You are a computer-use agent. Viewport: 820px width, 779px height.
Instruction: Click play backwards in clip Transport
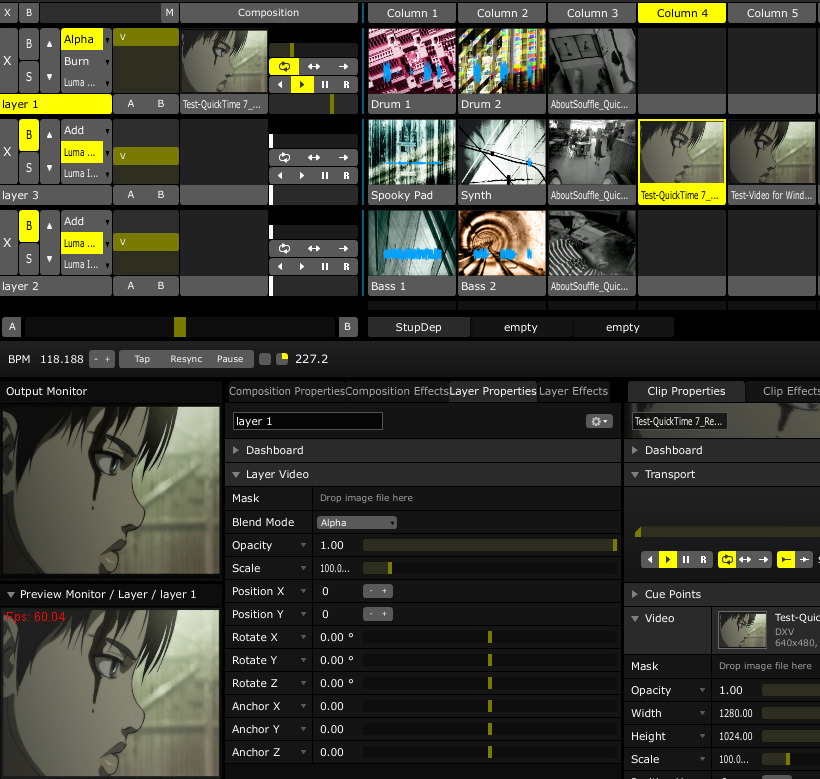point(650,559)
